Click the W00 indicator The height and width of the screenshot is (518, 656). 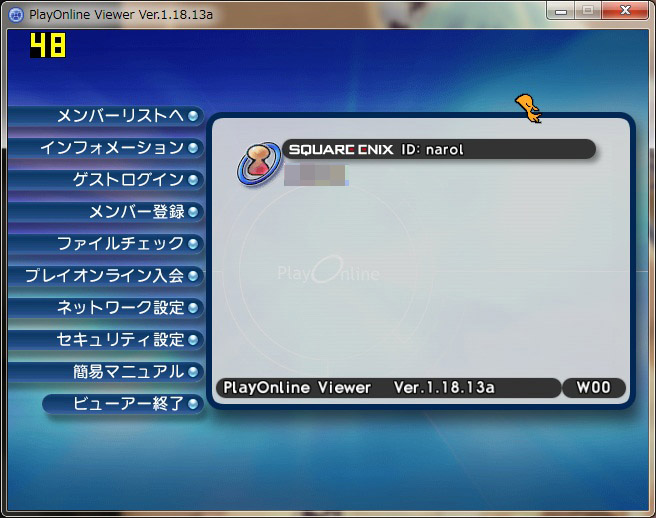tap(594, 388)
